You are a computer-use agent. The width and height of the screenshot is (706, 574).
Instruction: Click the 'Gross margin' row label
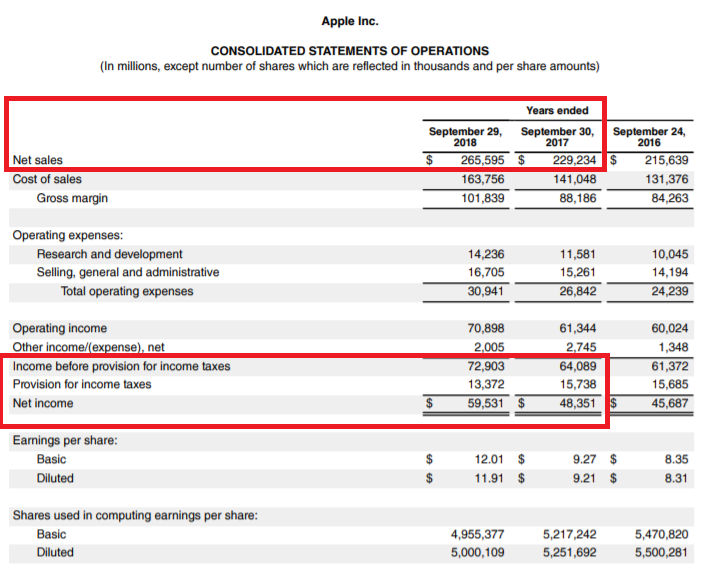pyautogui.click(x=72, y=198)
